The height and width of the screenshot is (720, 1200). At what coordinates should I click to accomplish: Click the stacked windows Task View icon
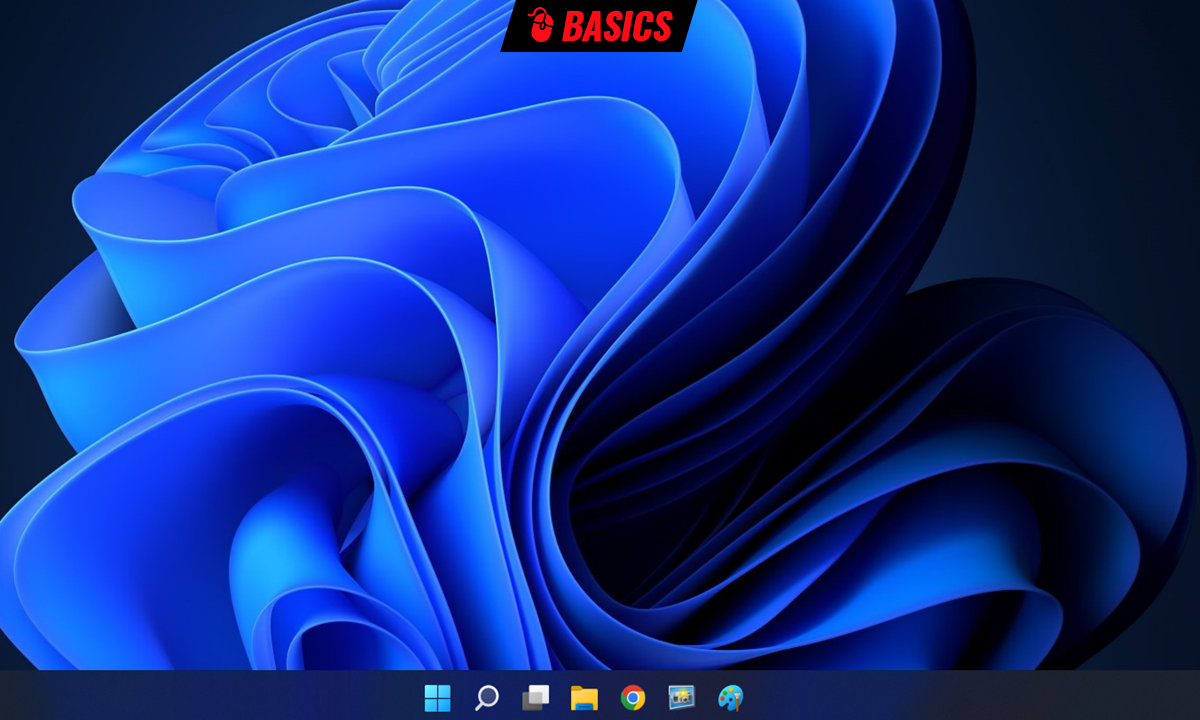point(536,697)
